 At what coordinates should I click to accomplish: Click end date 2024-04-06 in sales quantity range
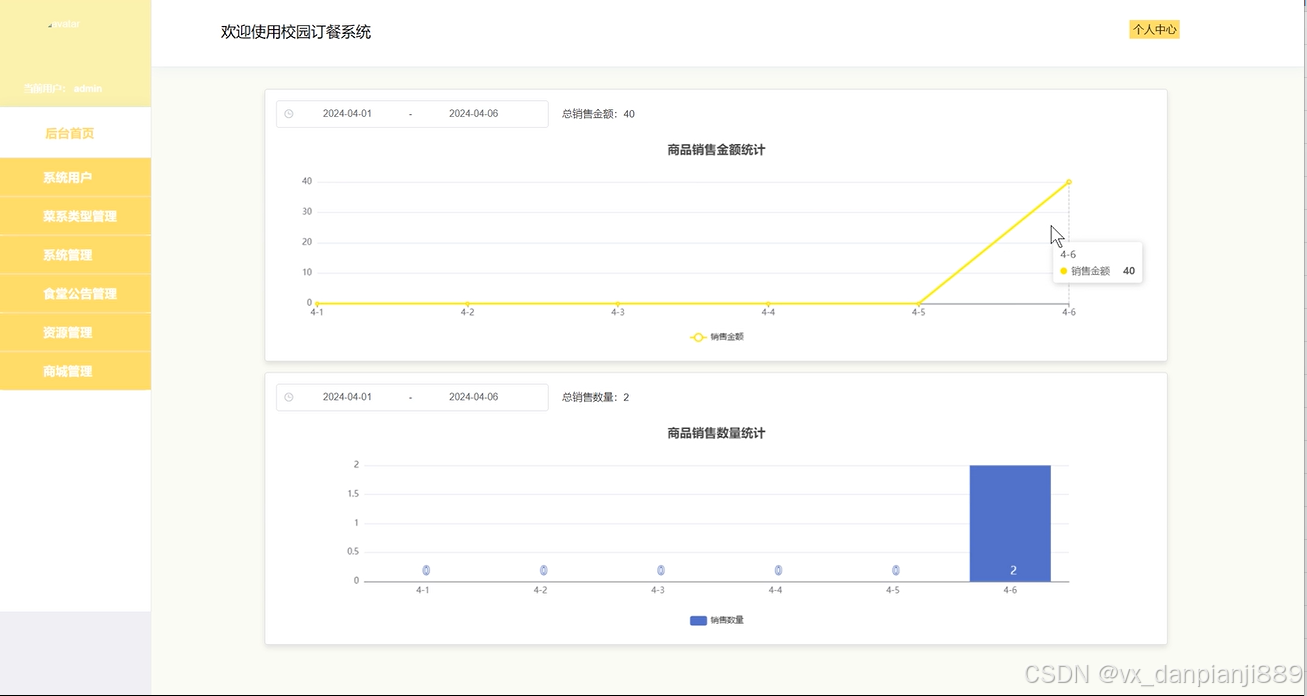(x=473, y=397)
